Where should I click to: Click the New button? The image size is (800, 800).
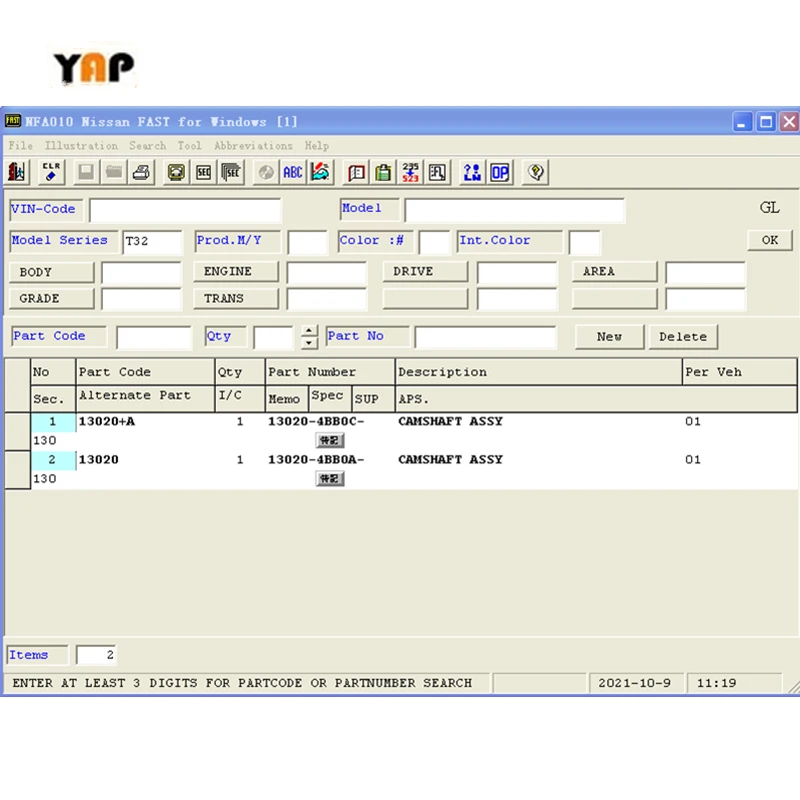[609, 337]
